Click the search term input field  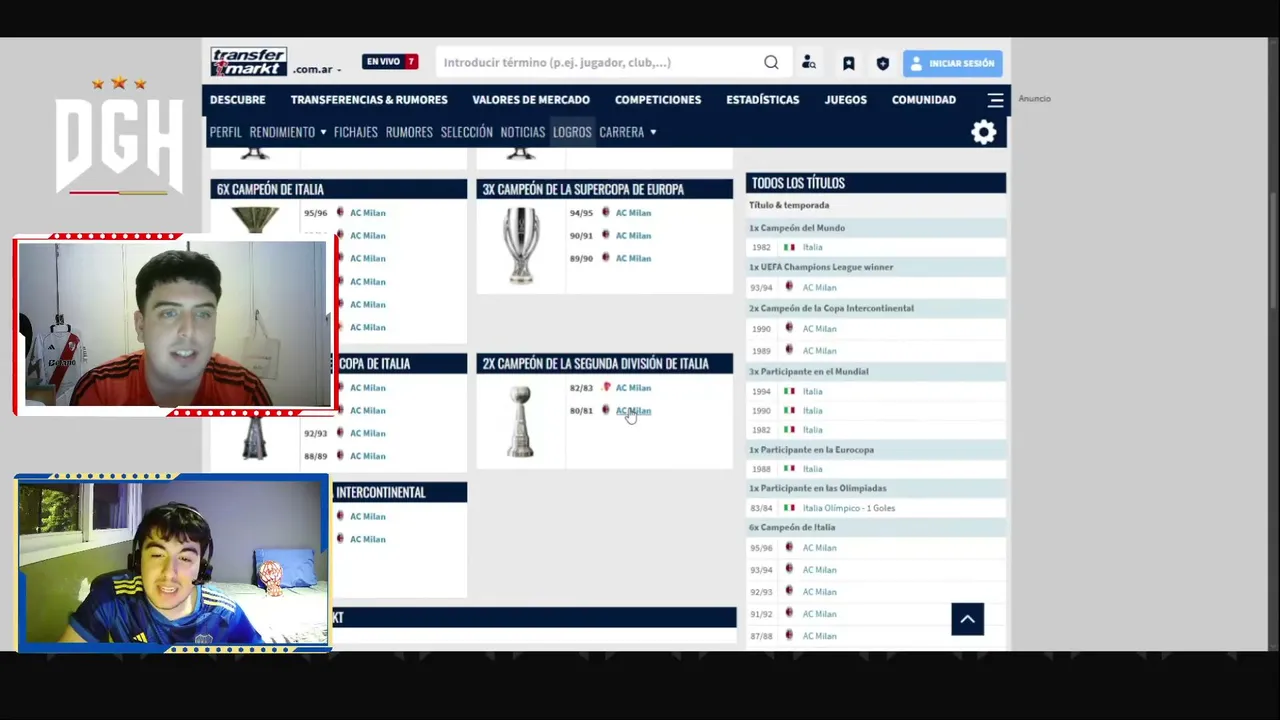[x=598, y=63]
